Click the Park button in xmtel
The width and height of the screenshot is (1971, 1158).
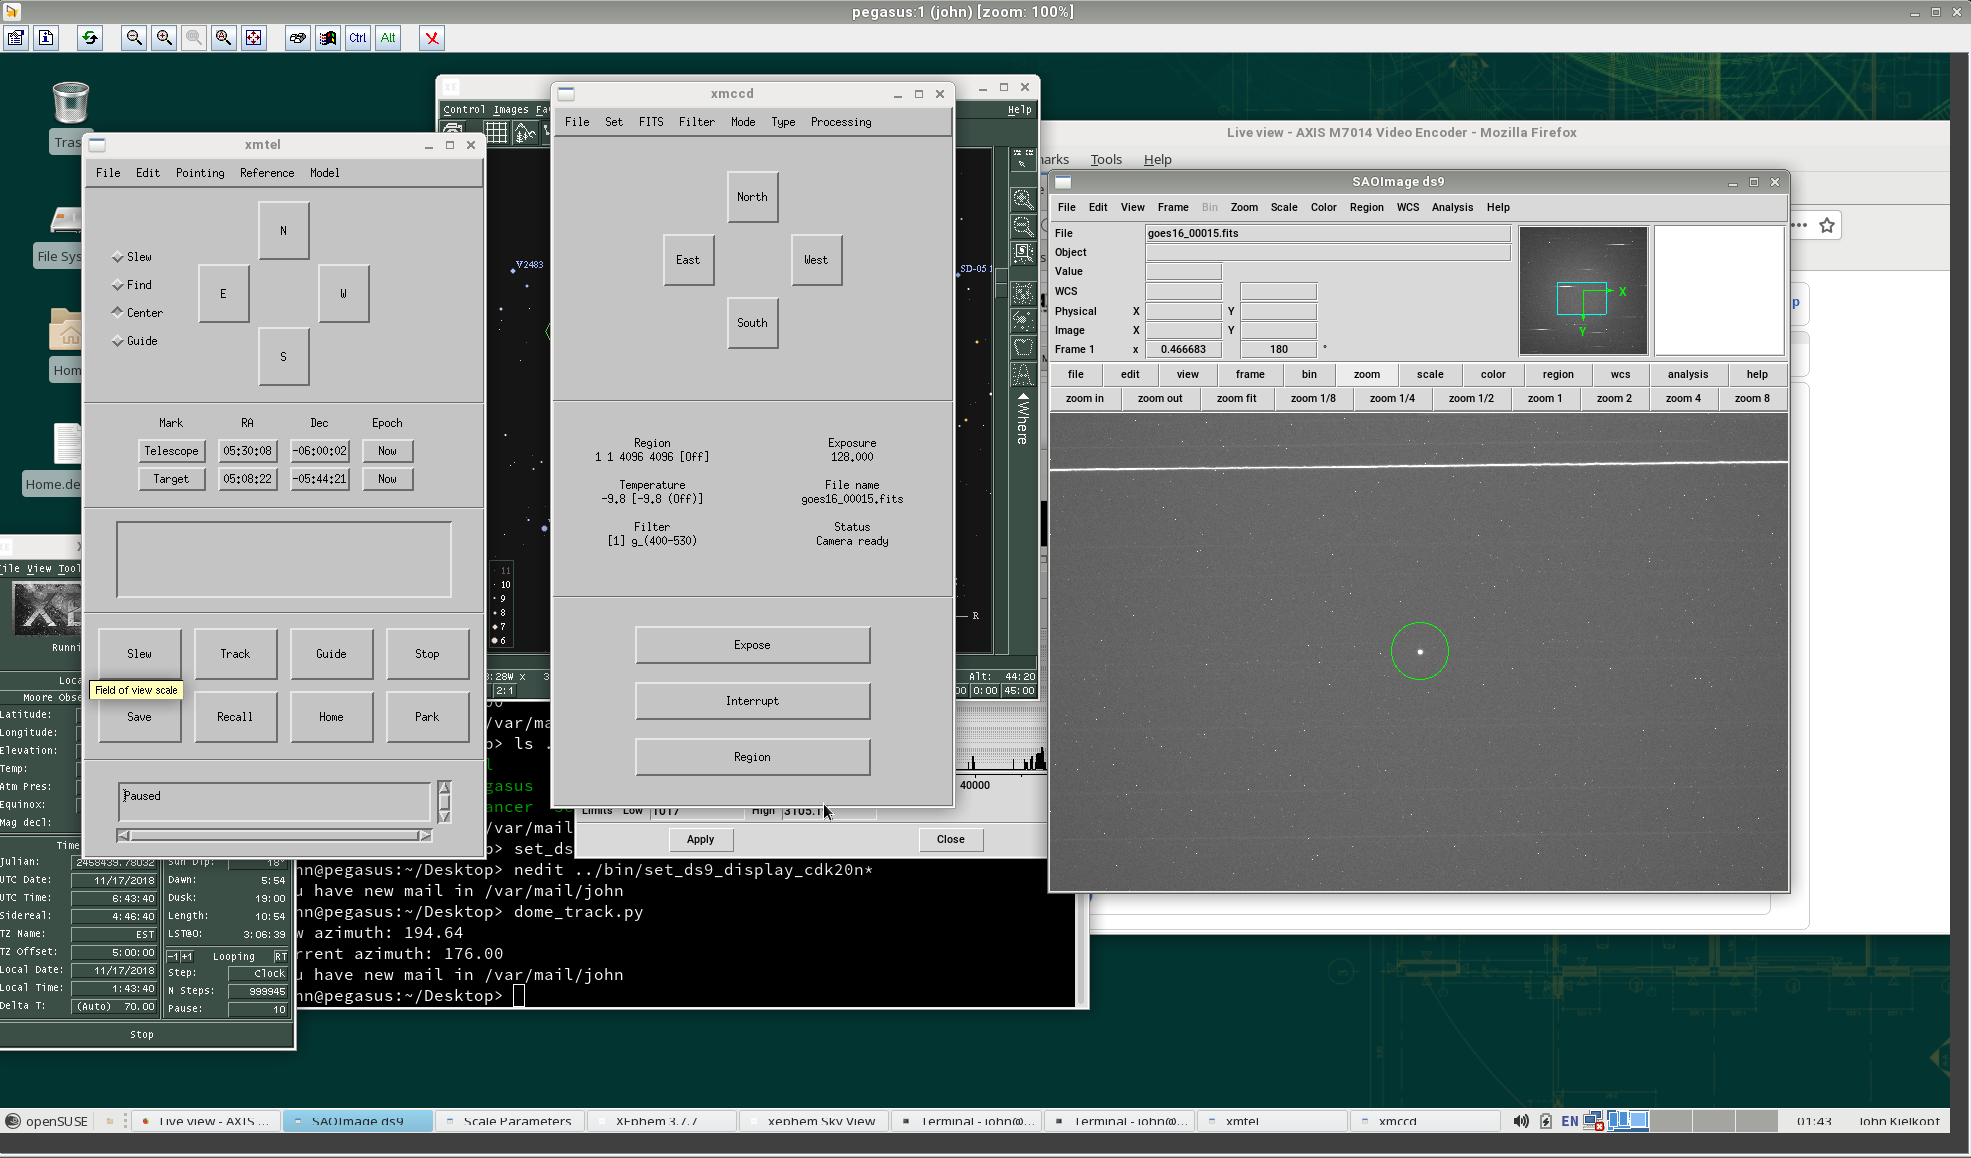(427, 717)
